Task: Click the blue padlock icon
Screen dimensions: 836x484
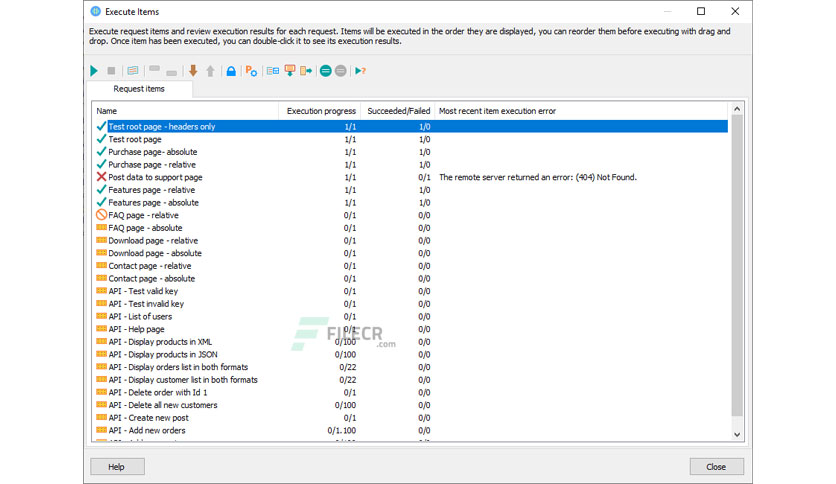Action: pos(231,70)
